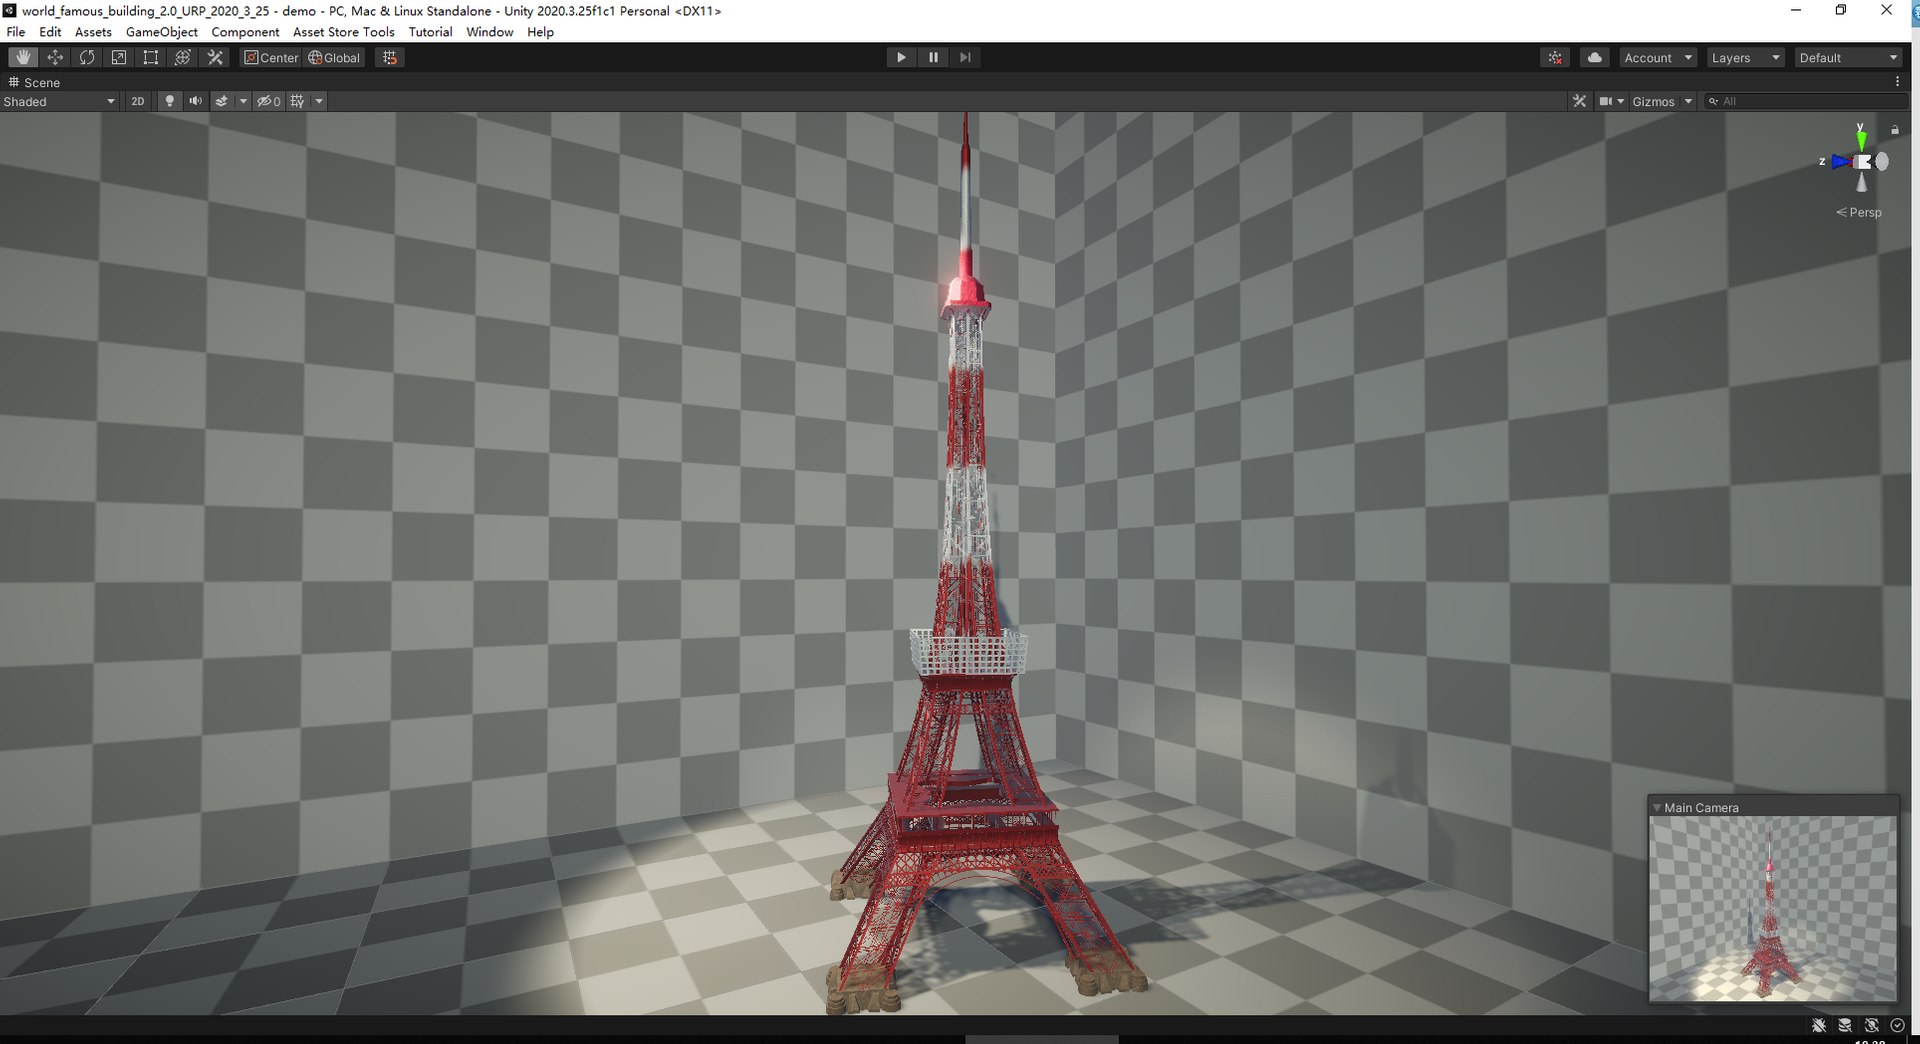Open the Asset Store Tools menu
The height and width of the screenshot is (1044, 1920).
point(344,32)
